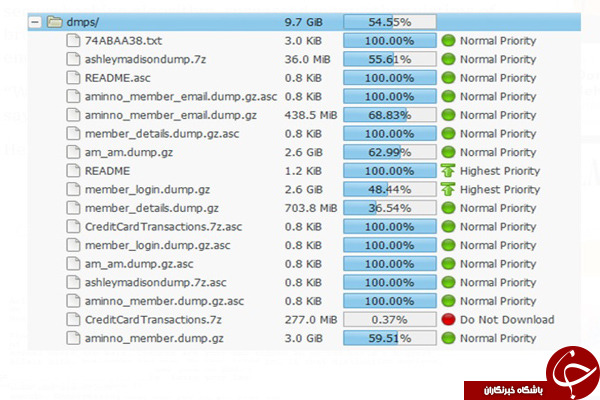Click the 277.0 MiB size value
Image resolution: width=600 pixels, height=400 pixels.
[x=311, y=320]
